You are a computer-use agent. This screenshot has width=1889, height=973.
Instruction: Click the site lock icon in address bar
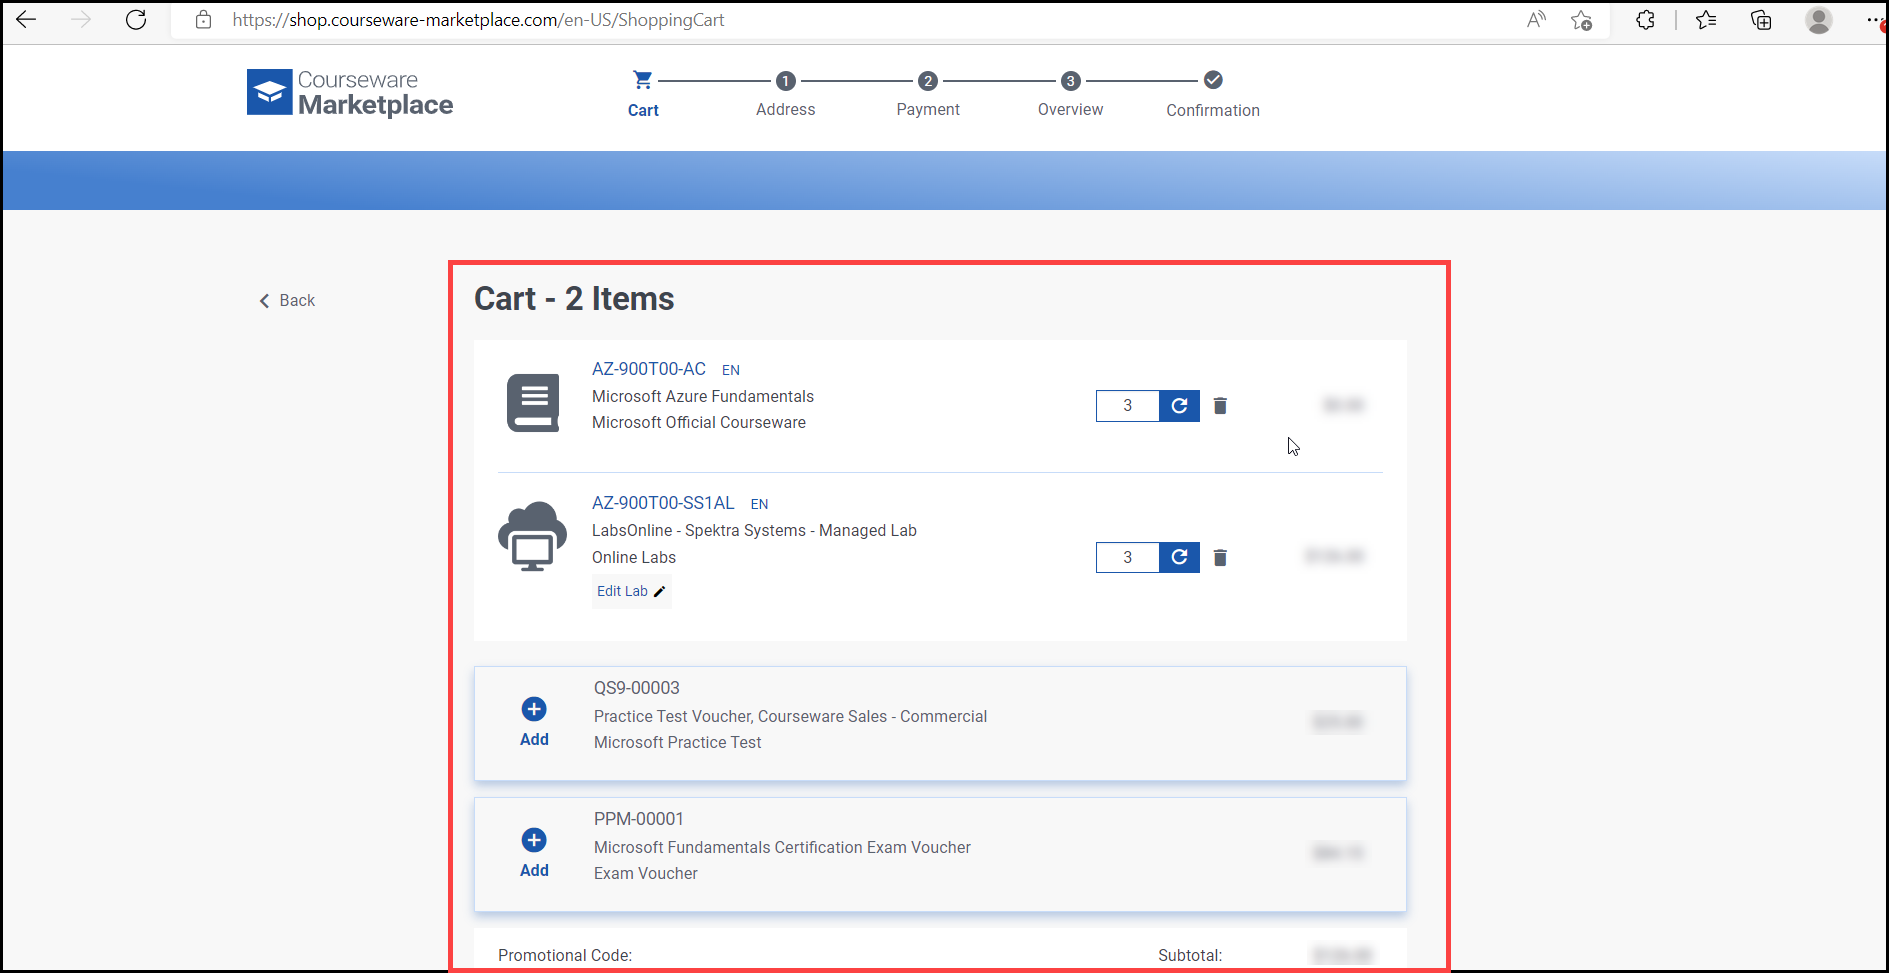pyautogui.click(x=203, y=19)
